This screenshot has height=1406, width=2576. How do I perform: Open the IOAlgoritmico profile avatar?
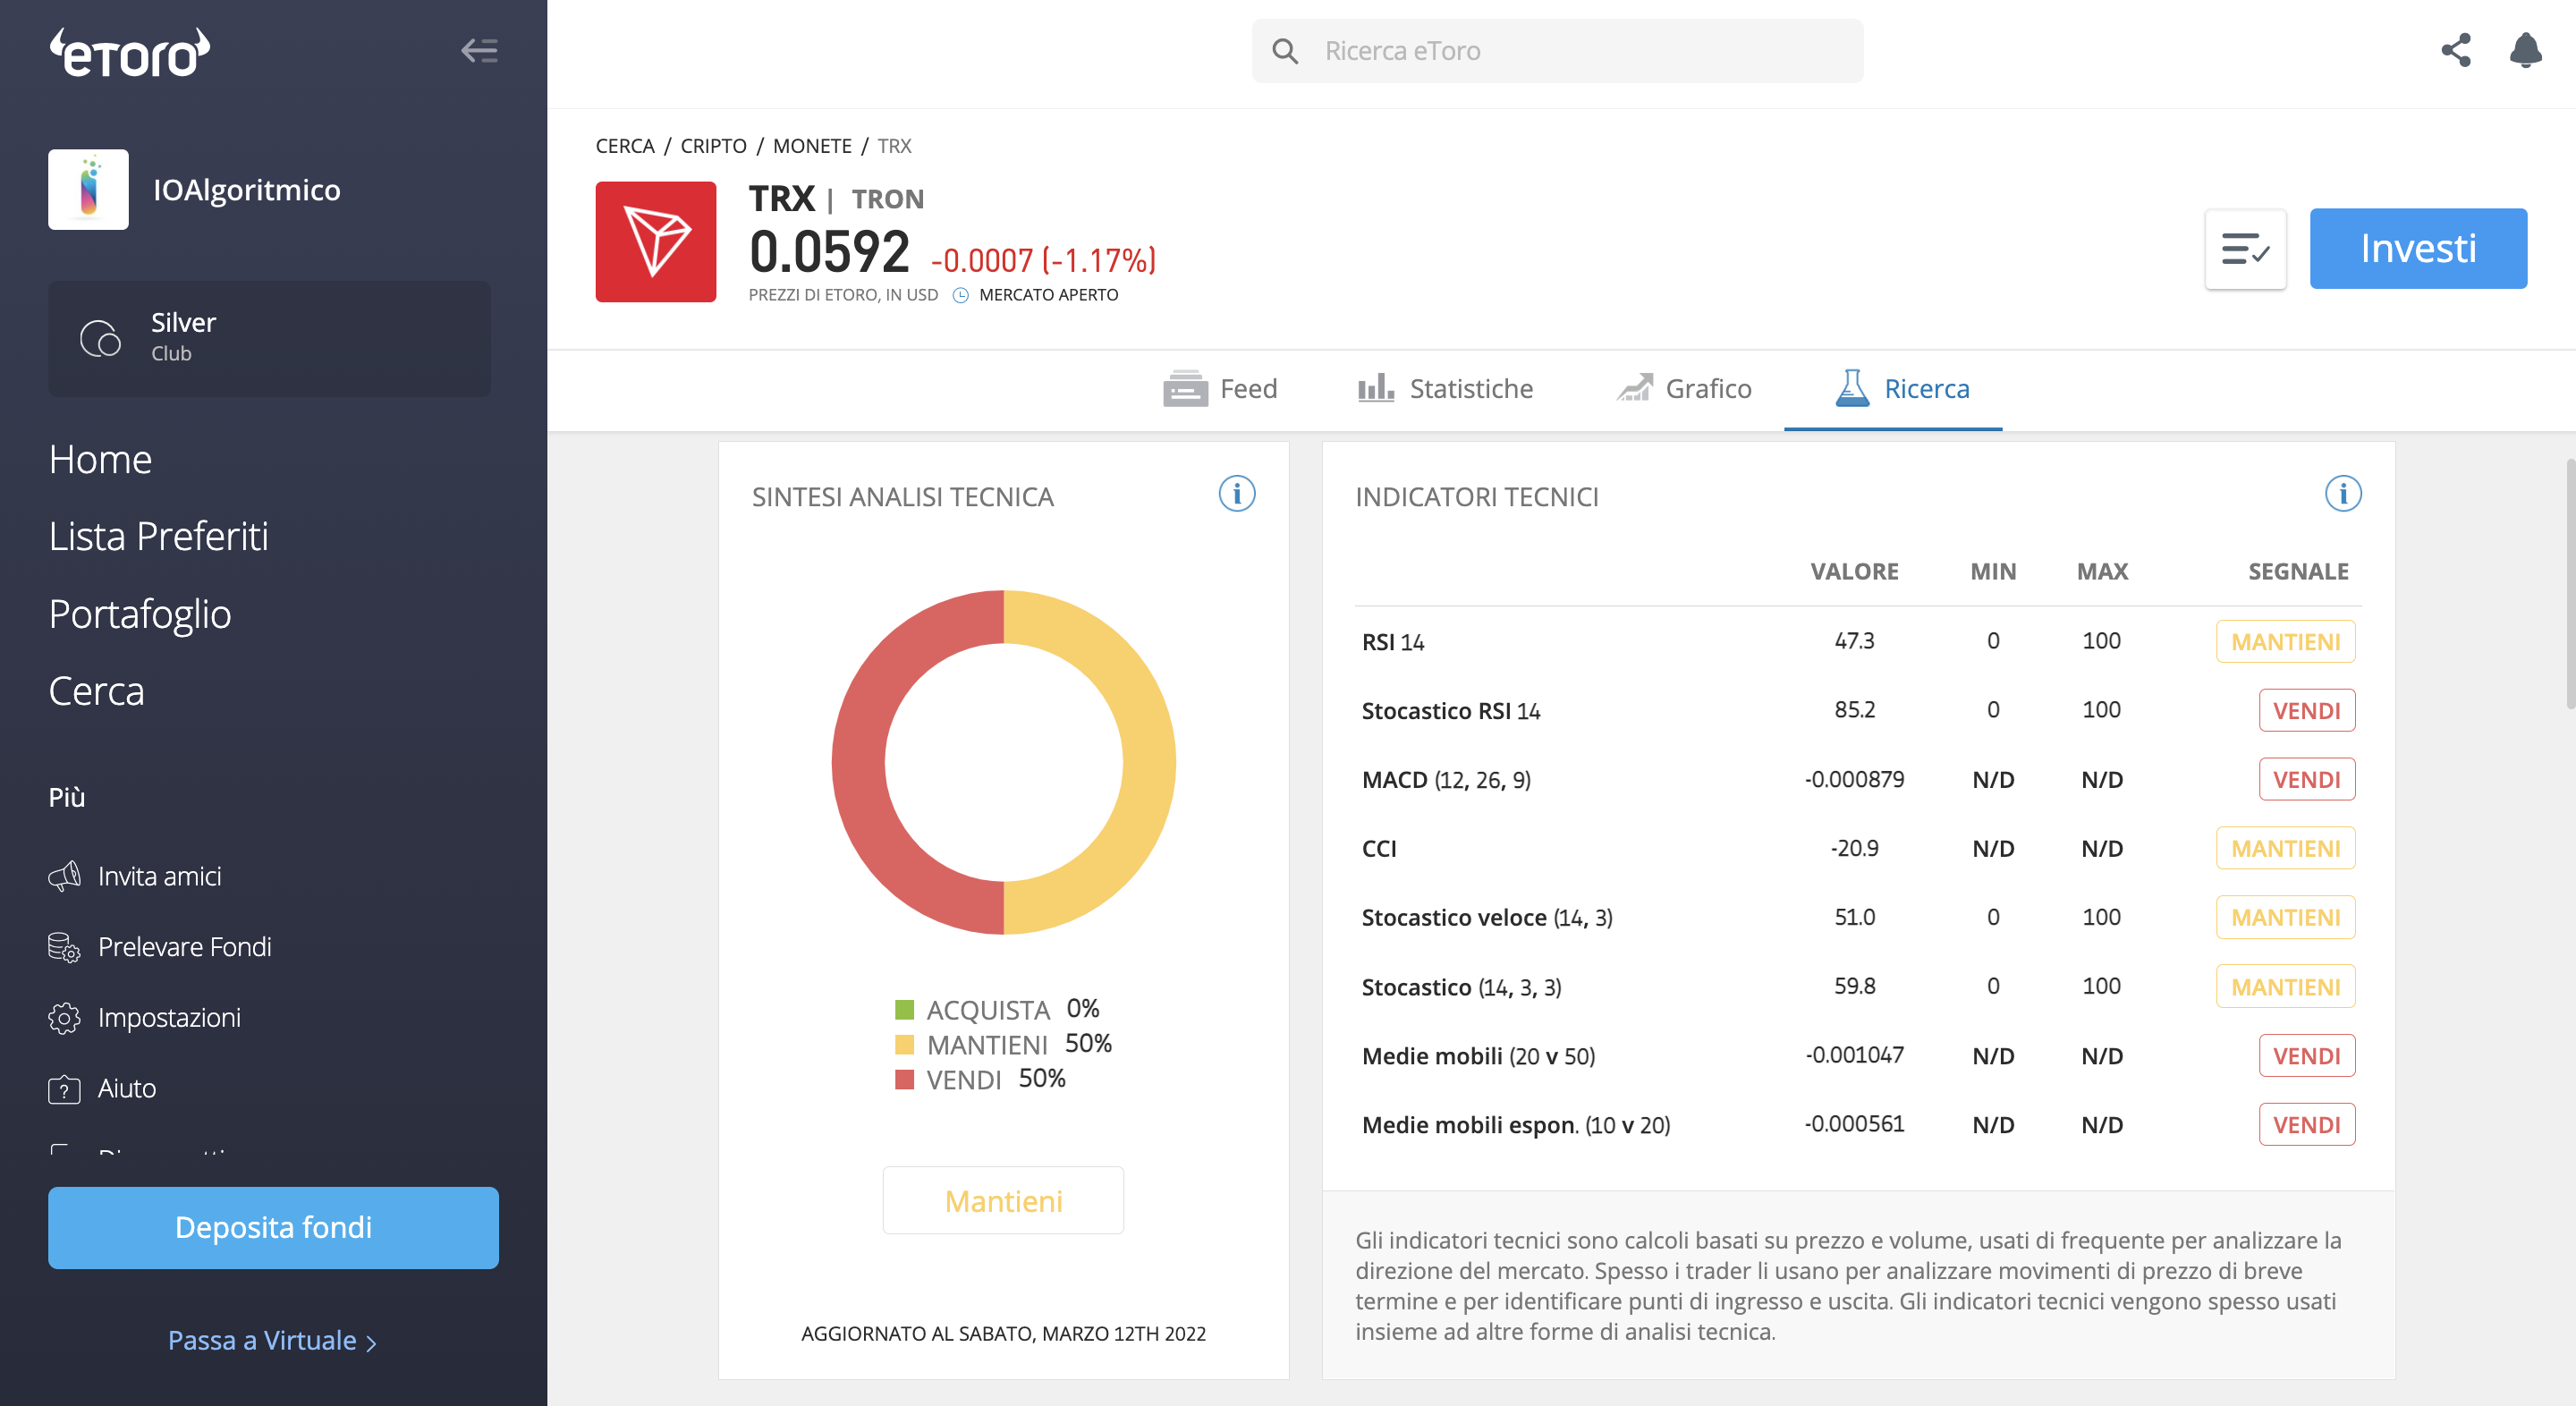click(88, 190)
